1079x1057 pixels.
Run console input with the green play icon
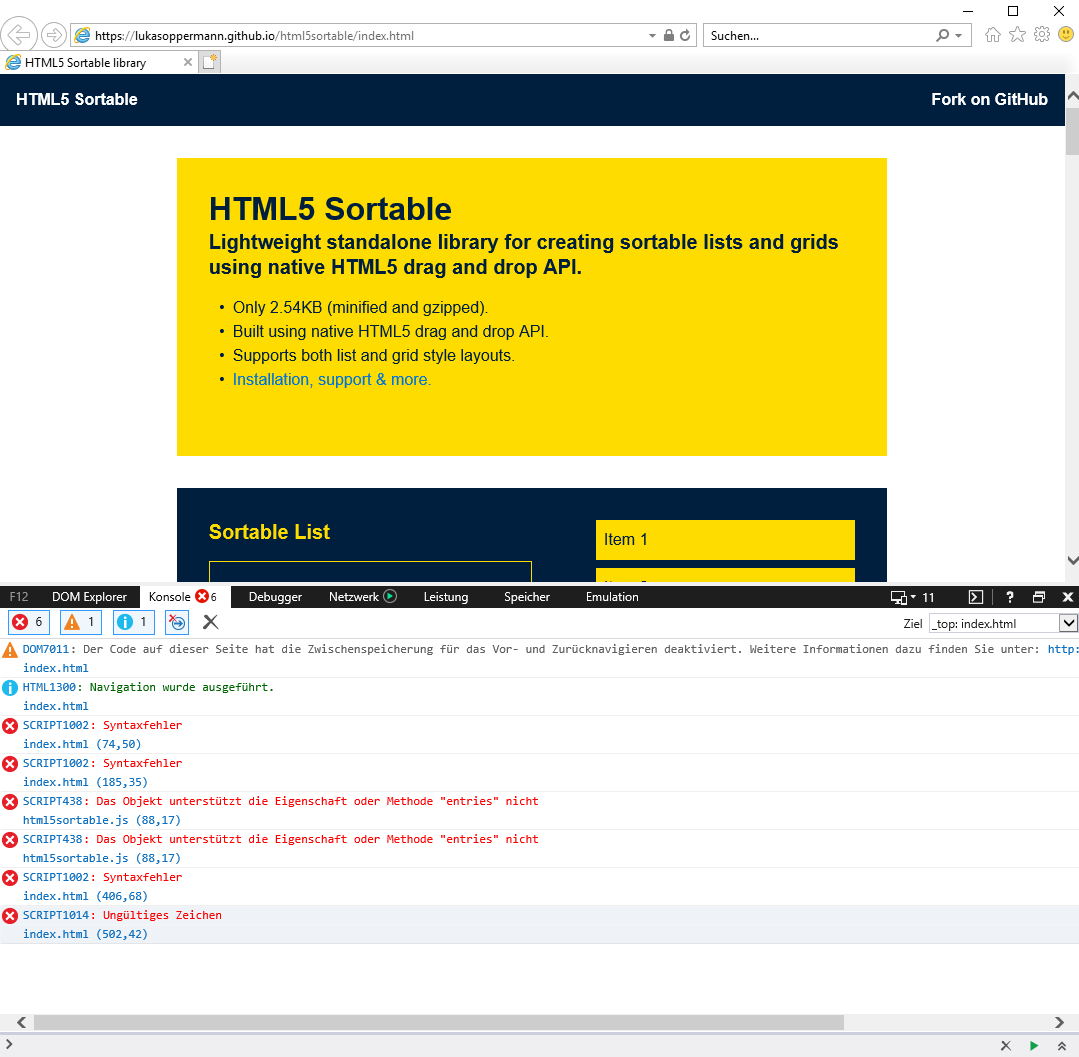click(1034, 1045)
